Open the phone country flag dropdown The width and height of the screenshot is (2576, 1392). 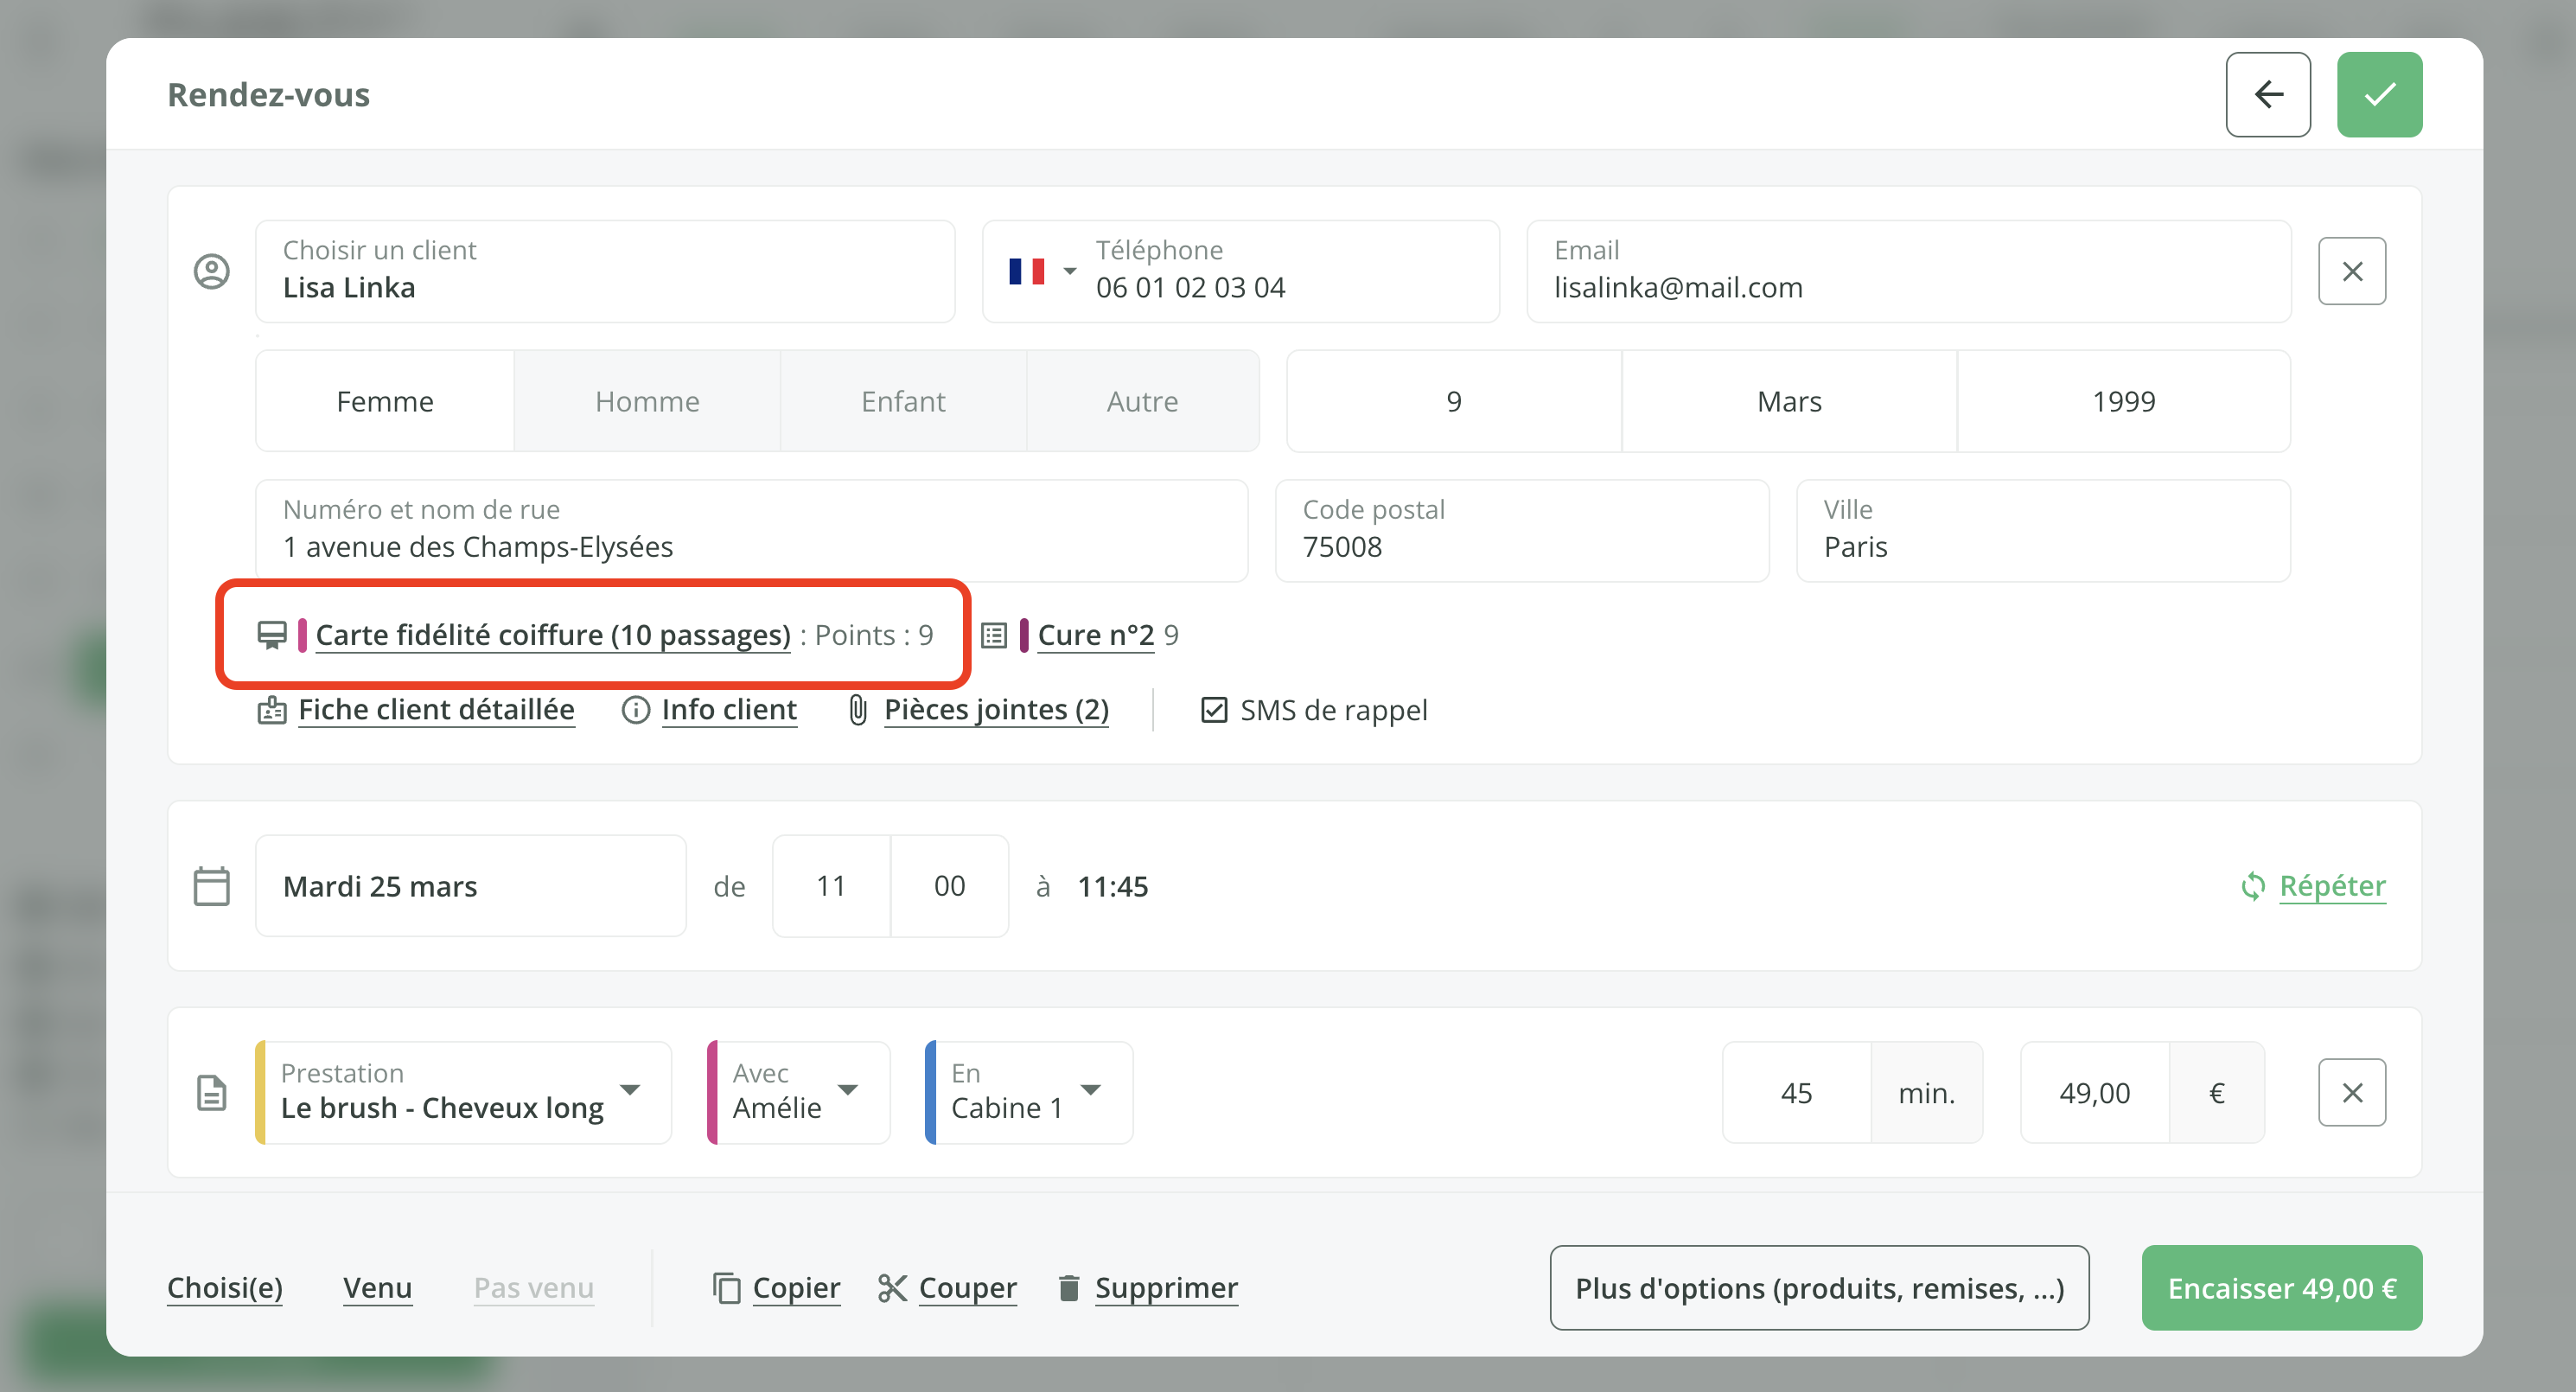pos(1042,271)
